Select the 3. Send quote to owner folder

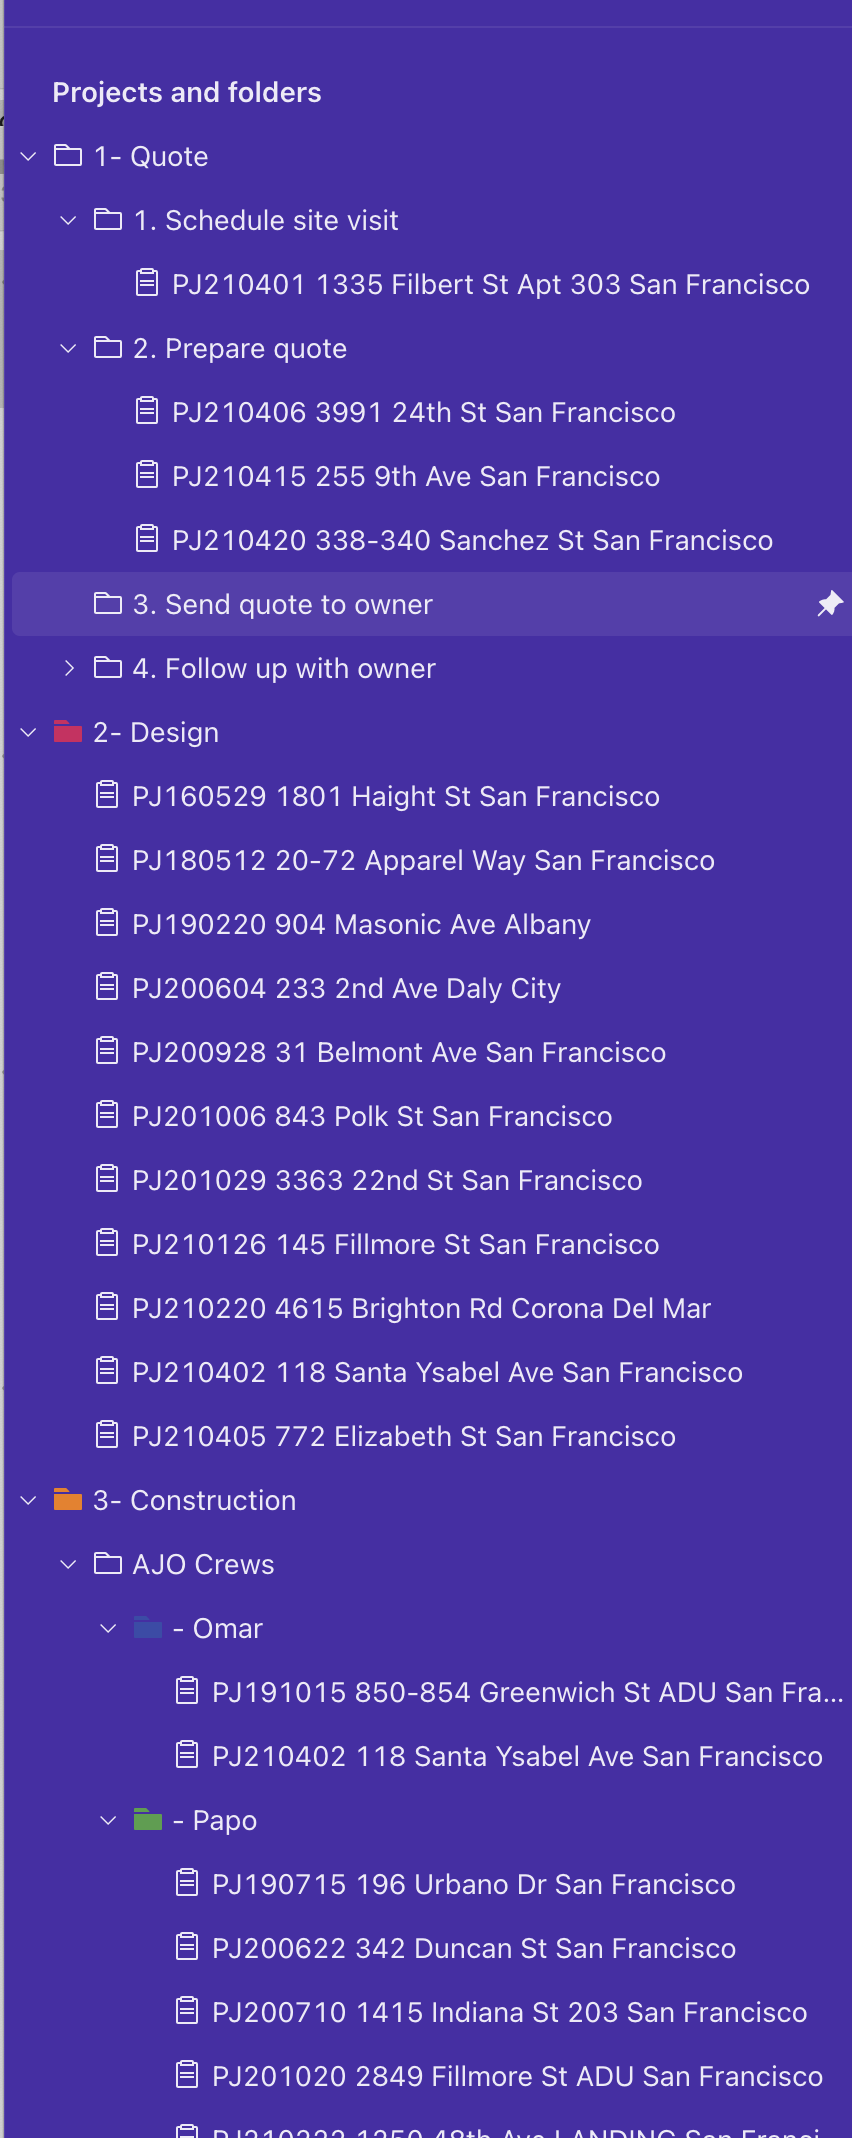point(282,604)
